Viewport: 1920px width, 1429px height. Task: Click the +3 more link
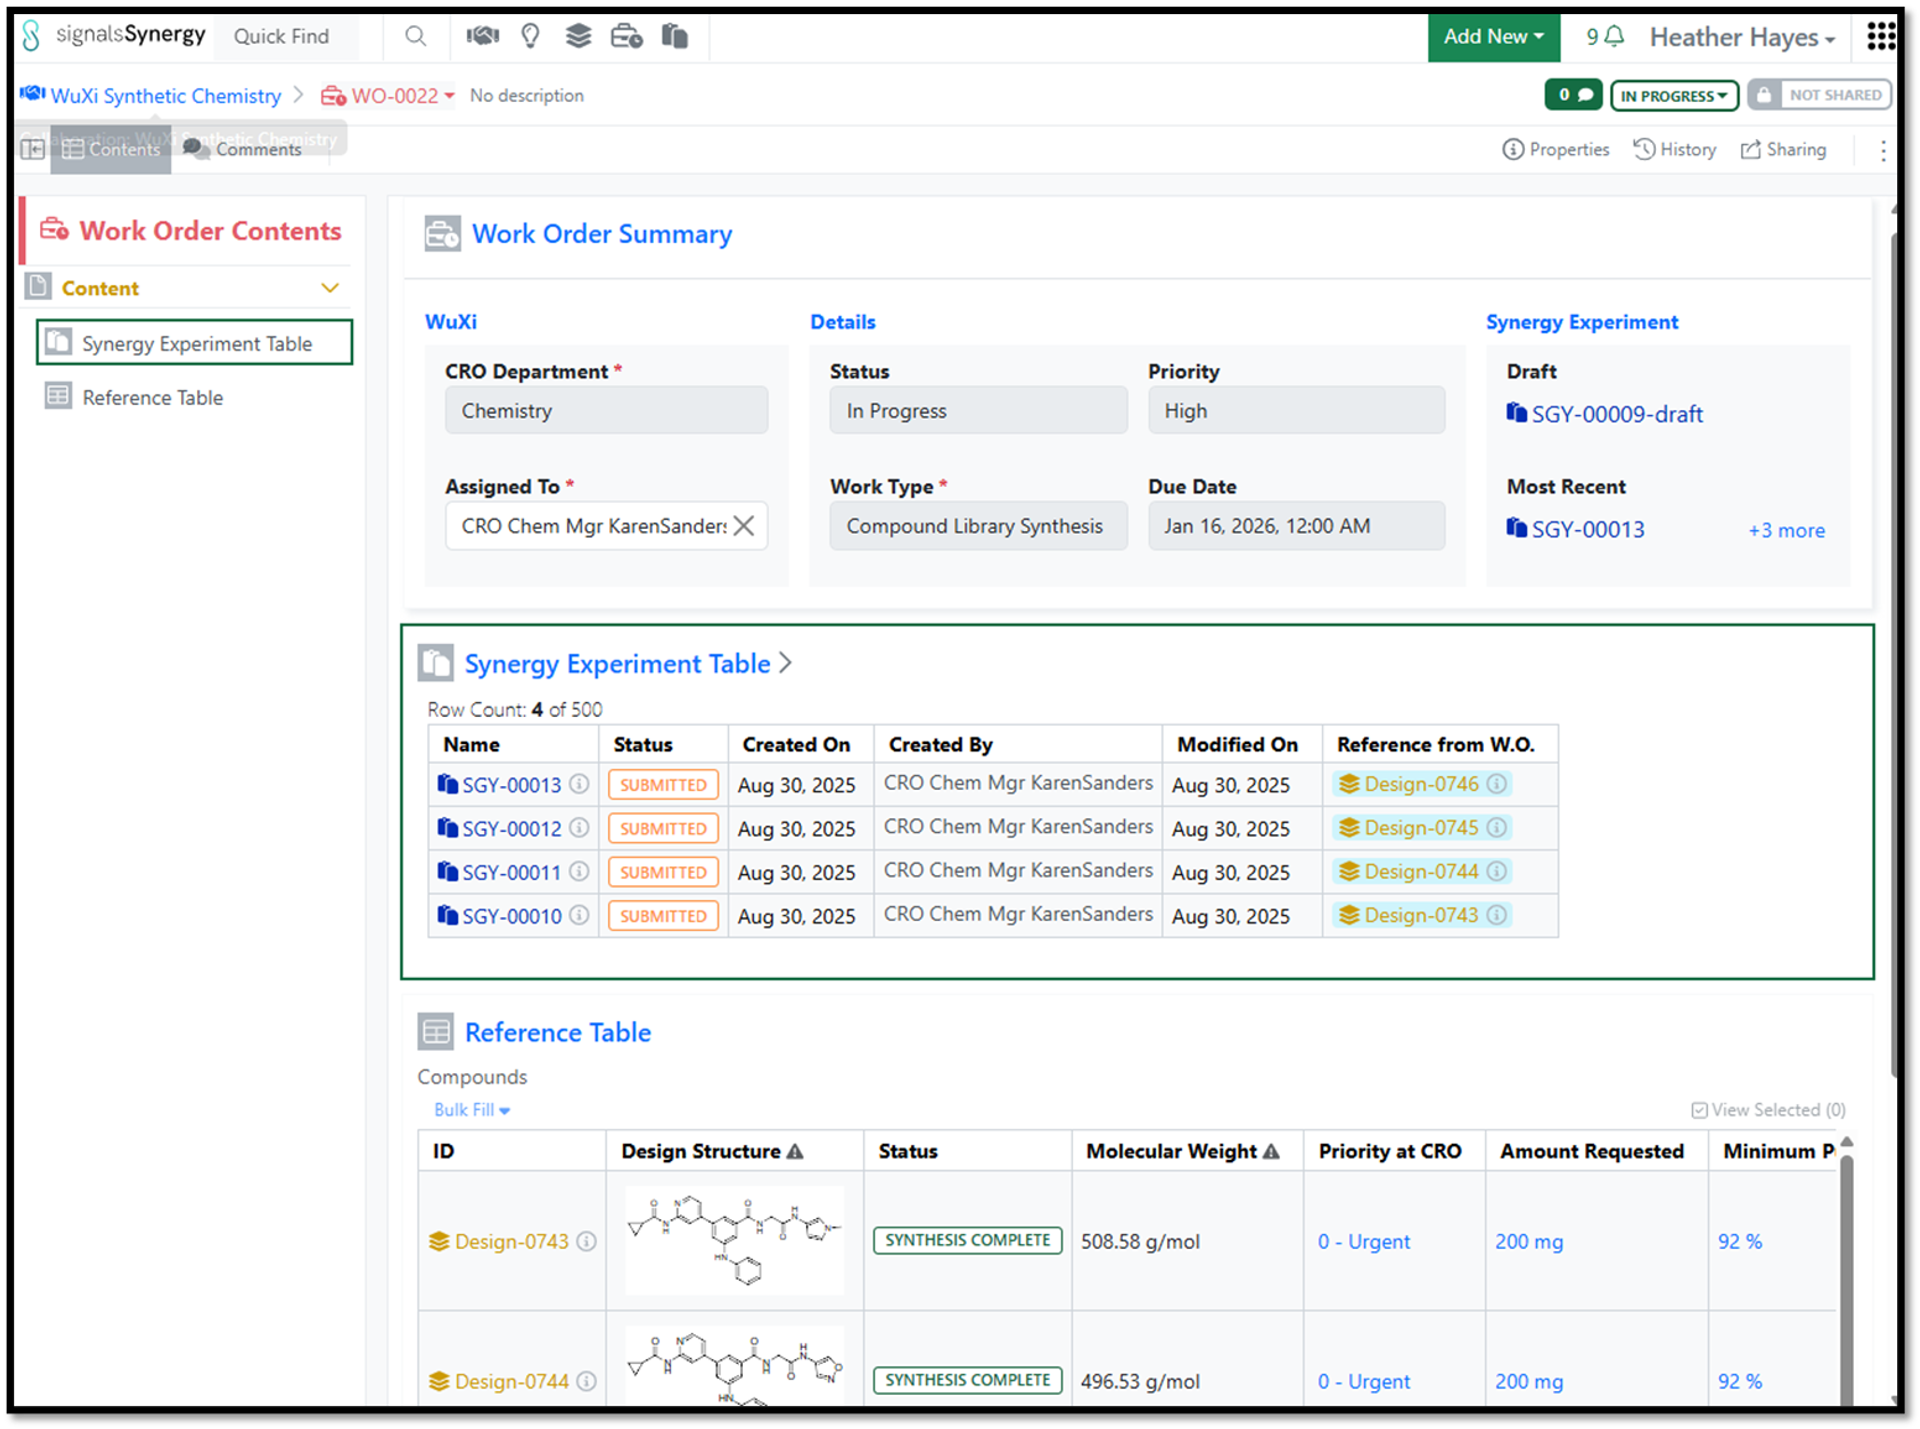pos(1786,530)
